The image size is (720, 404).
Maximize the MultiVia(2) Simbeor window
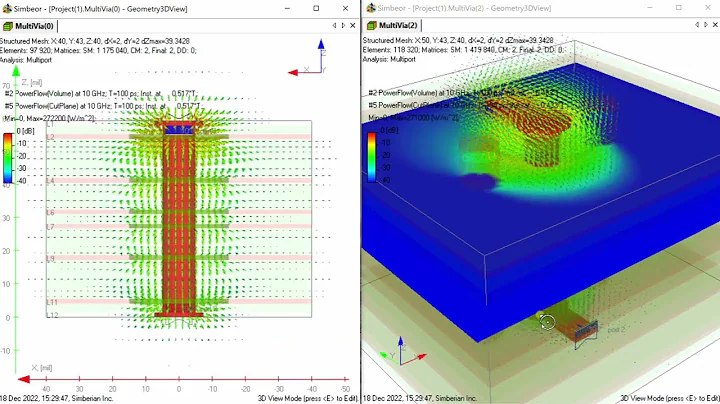tap(679, 8)
